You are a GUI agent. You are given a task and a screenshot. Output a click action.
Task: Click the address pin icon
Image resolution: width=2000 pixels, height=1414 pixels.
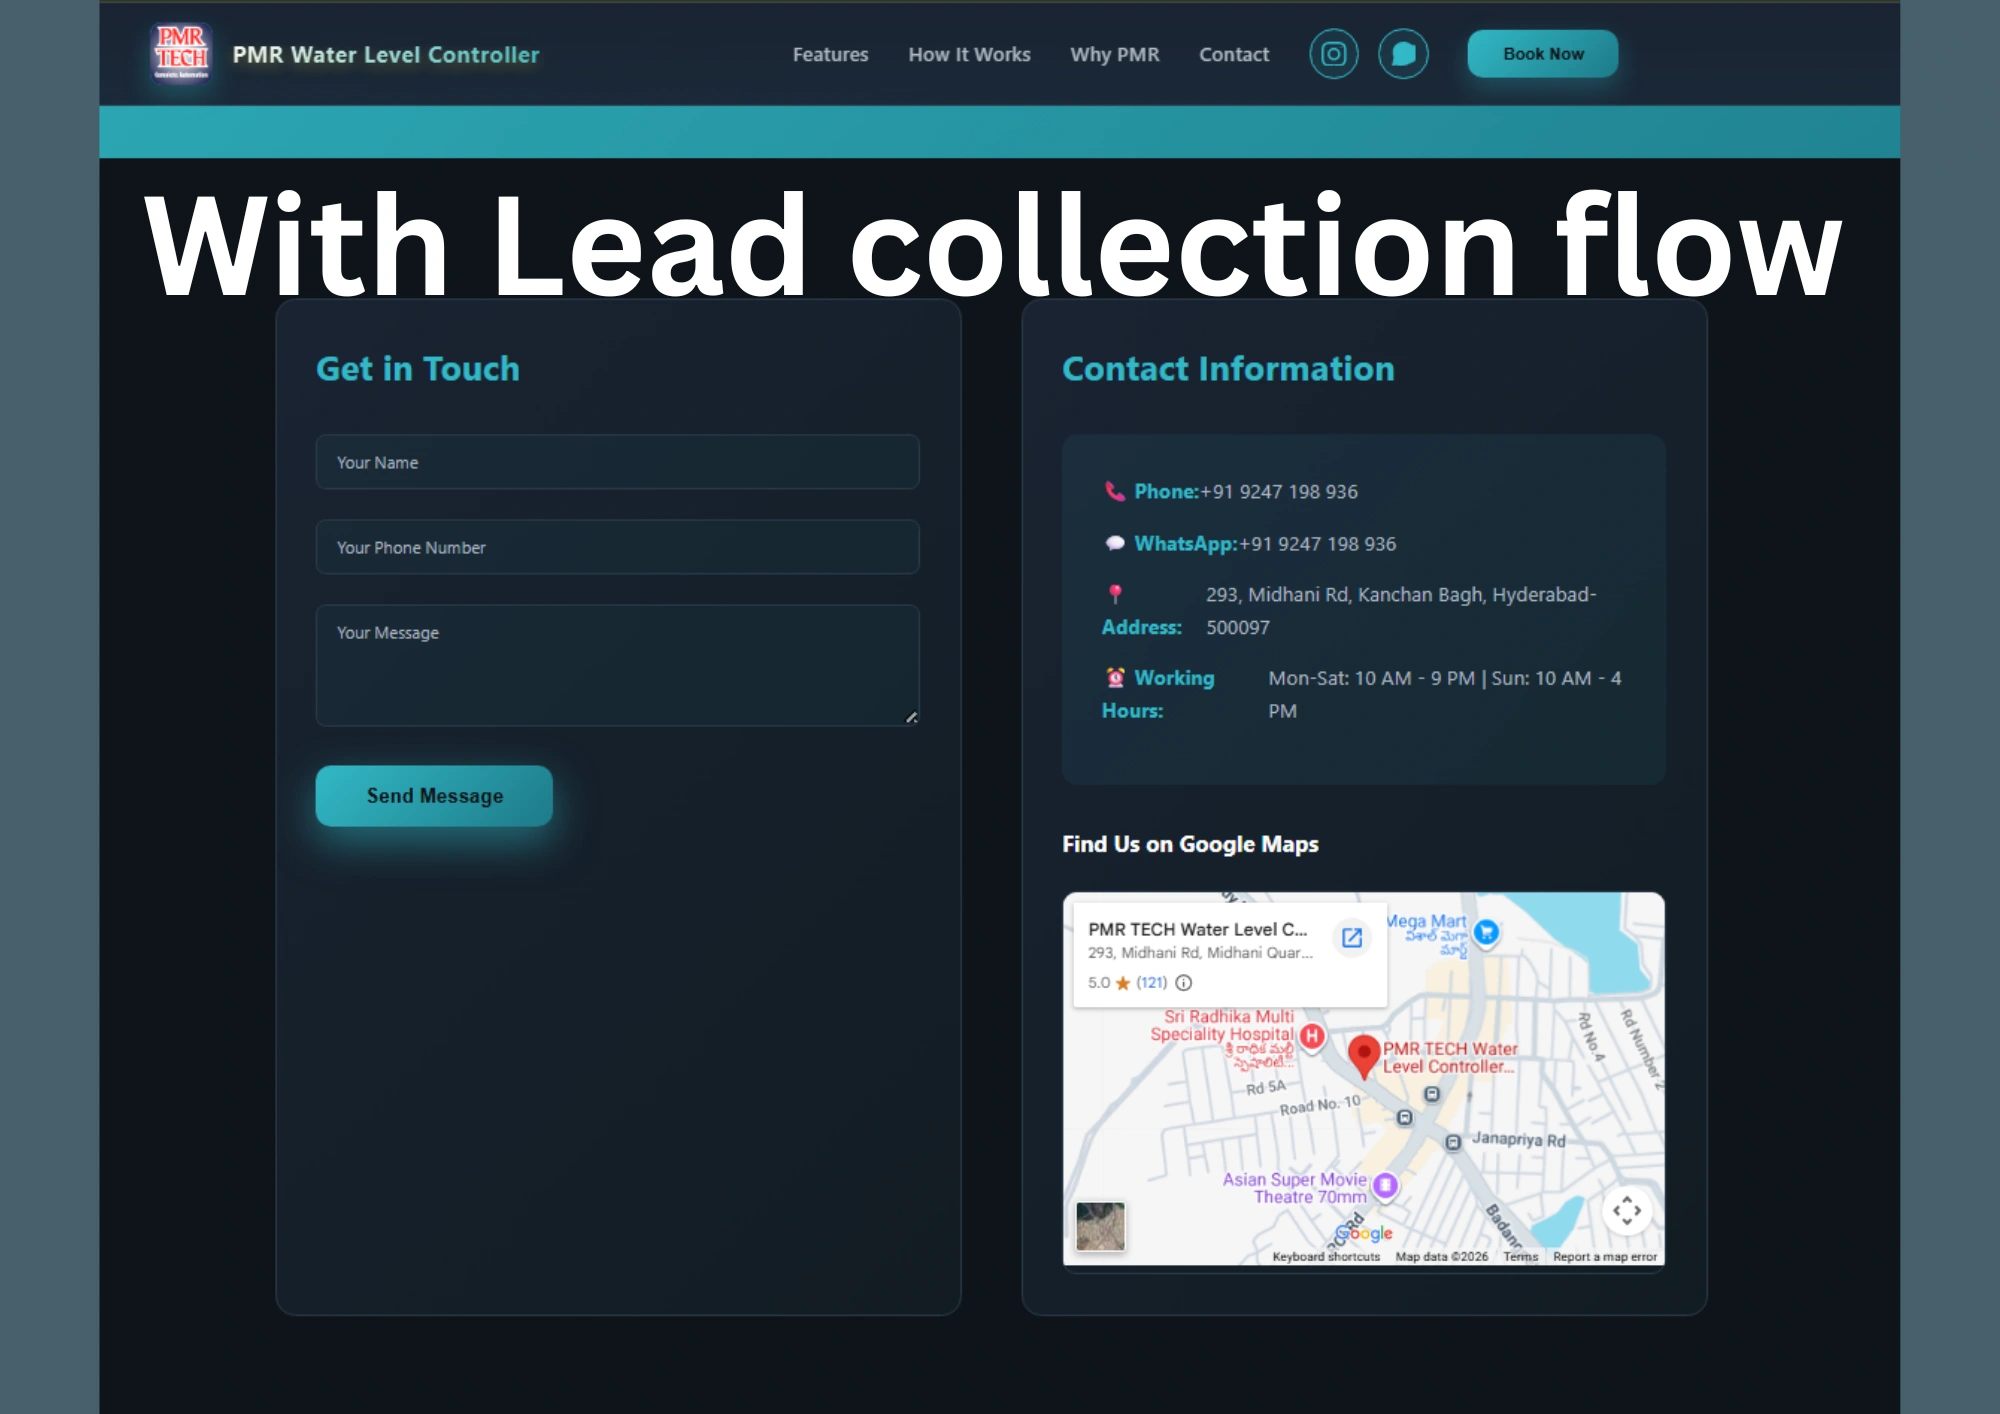point(1115,594)
